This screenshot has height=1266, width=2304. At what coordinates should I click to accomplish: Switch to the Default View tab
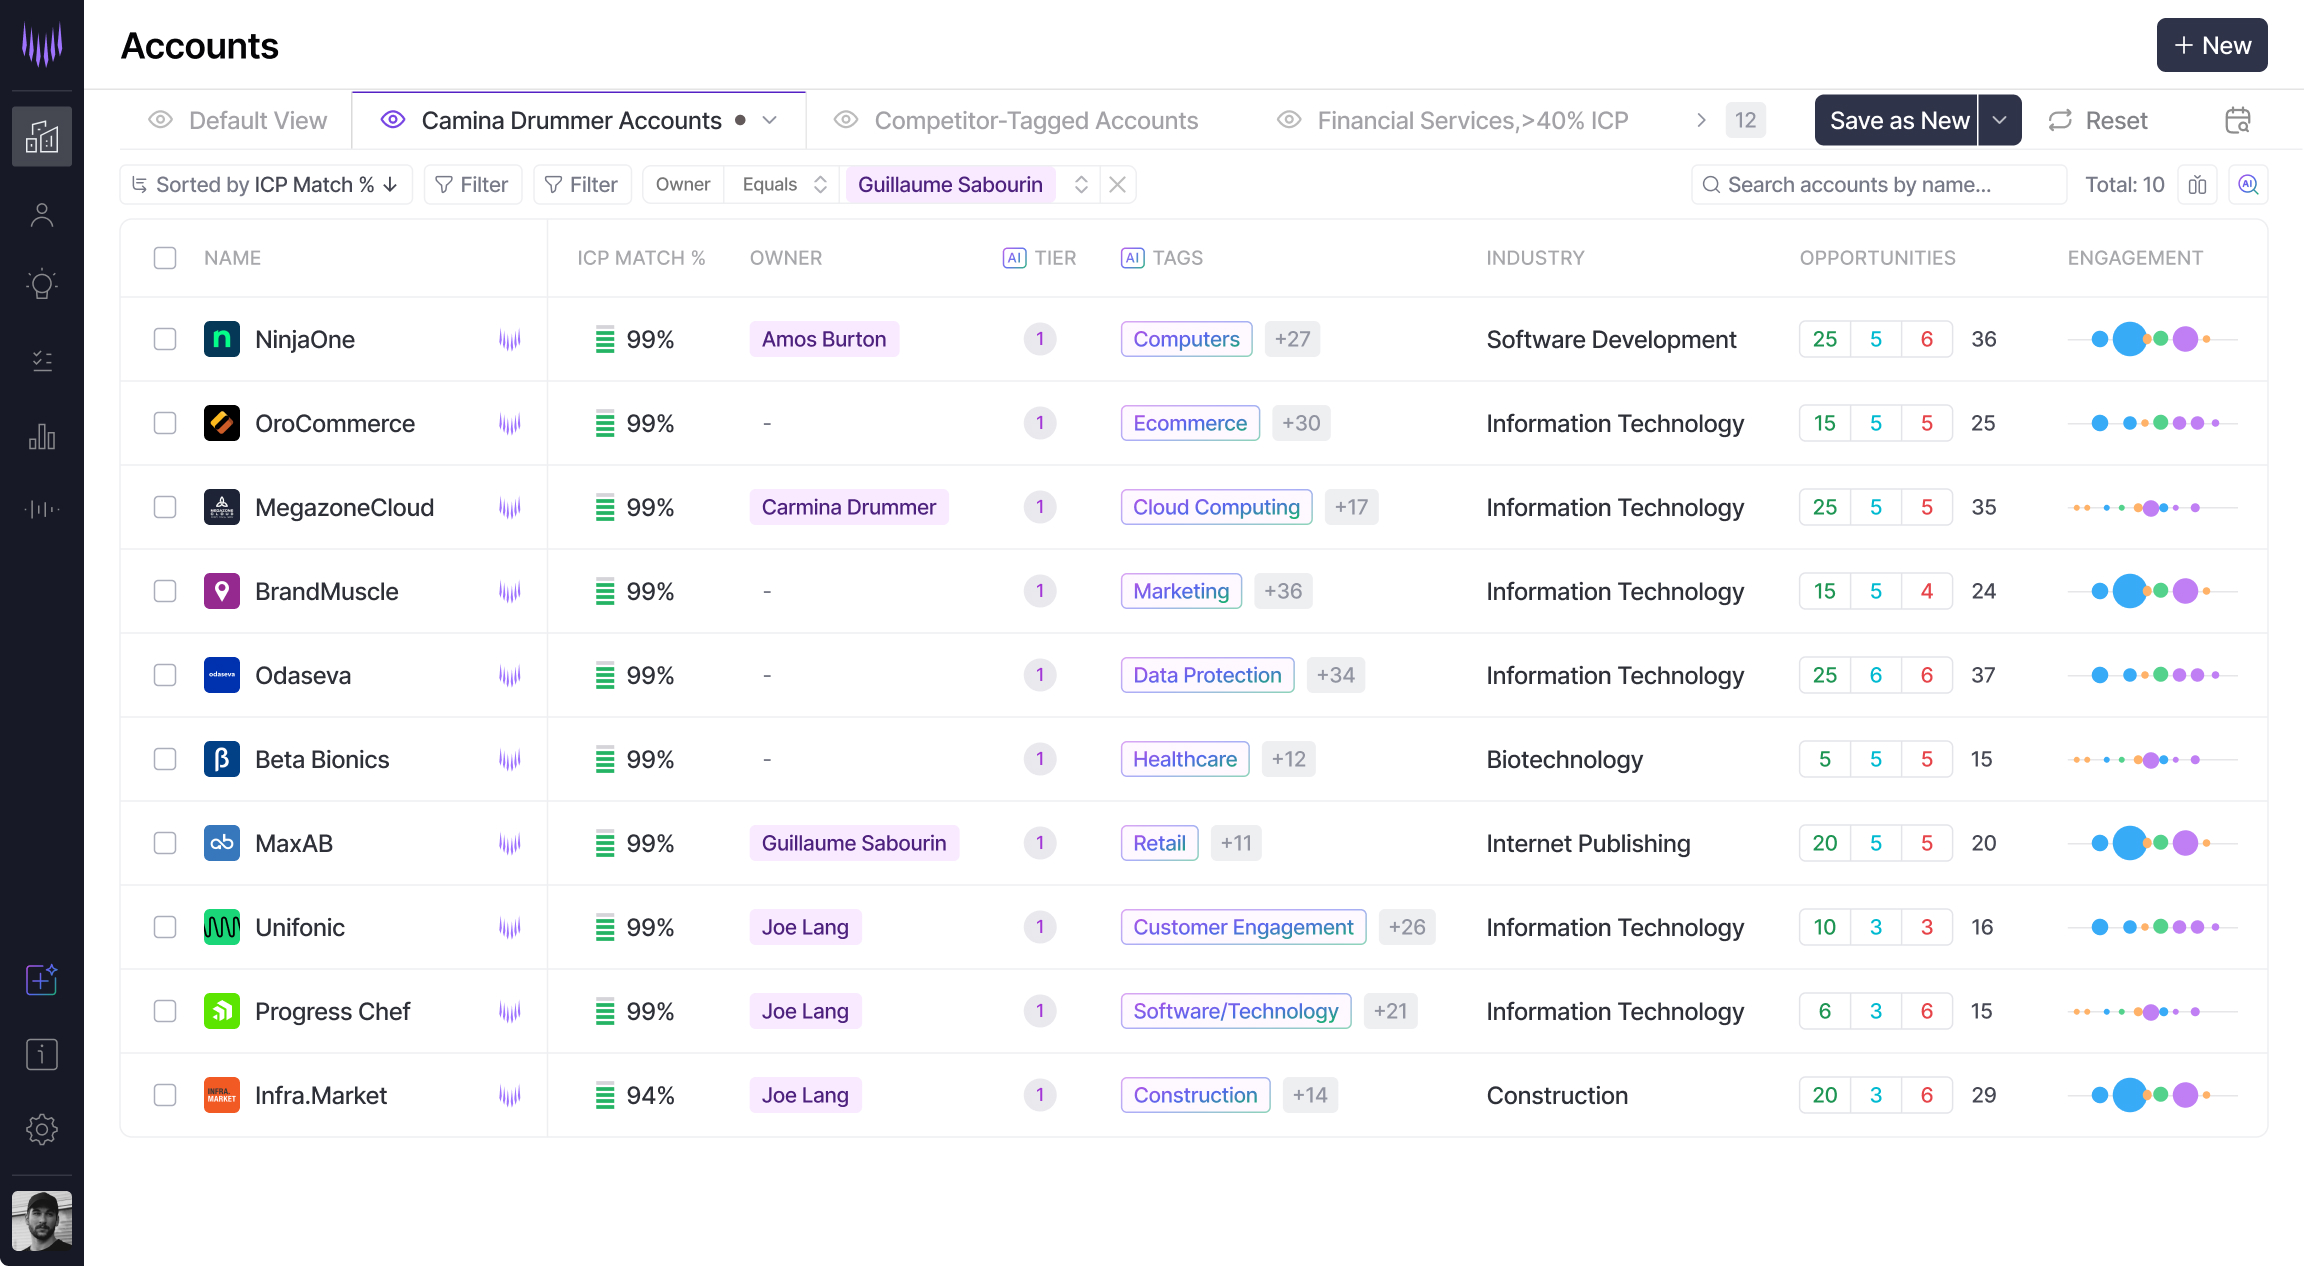257,120
